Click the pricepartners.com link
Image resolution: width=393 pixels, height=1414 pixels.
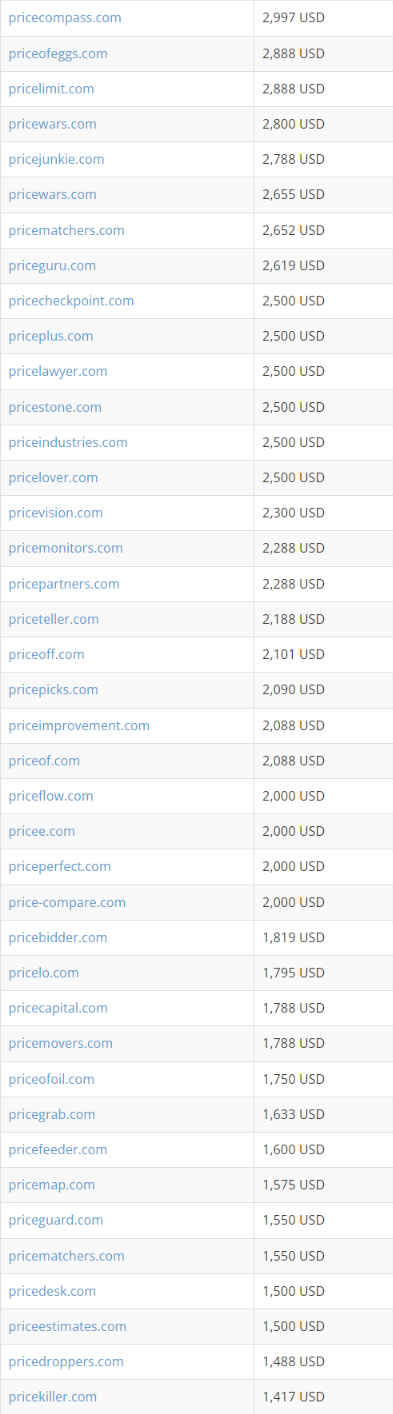[x=64, y=583]
